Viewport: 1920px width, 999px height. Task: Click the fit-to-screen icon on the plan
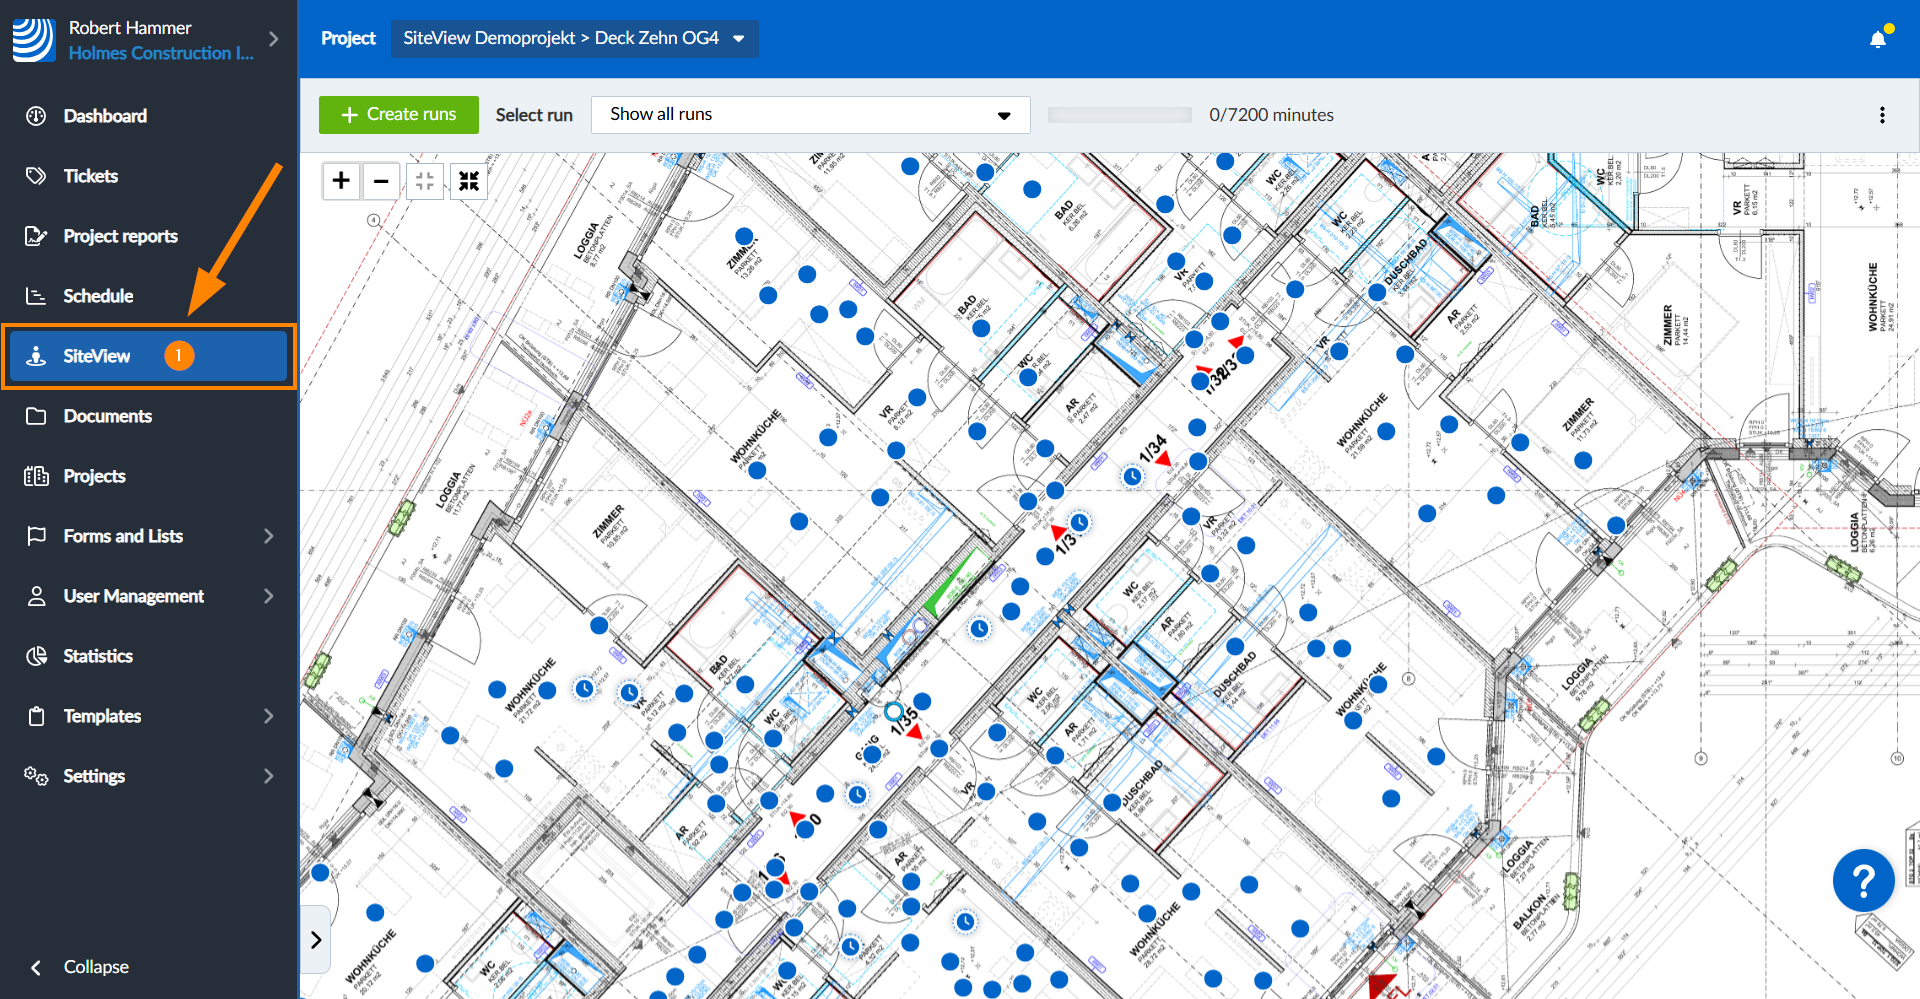point(424,180)
